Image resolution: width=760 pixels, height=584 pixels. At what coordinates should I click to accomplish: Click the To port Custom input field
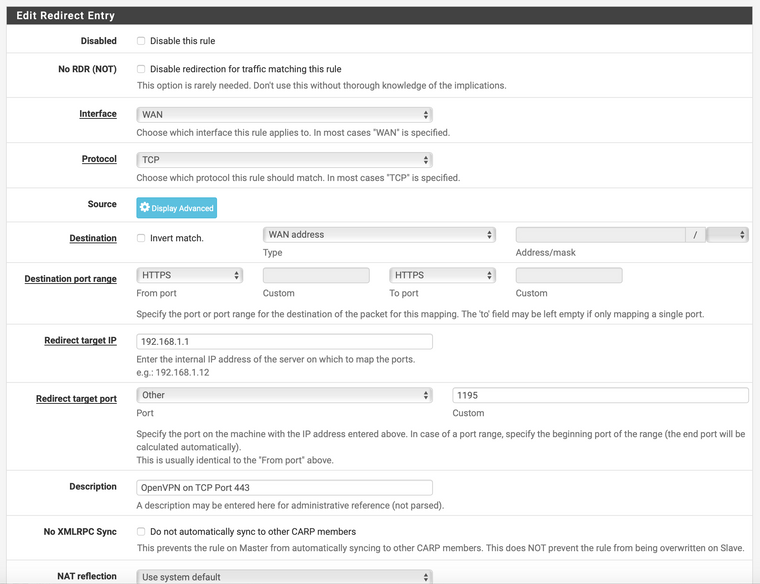pyautogui.click(x=569, y=275)
